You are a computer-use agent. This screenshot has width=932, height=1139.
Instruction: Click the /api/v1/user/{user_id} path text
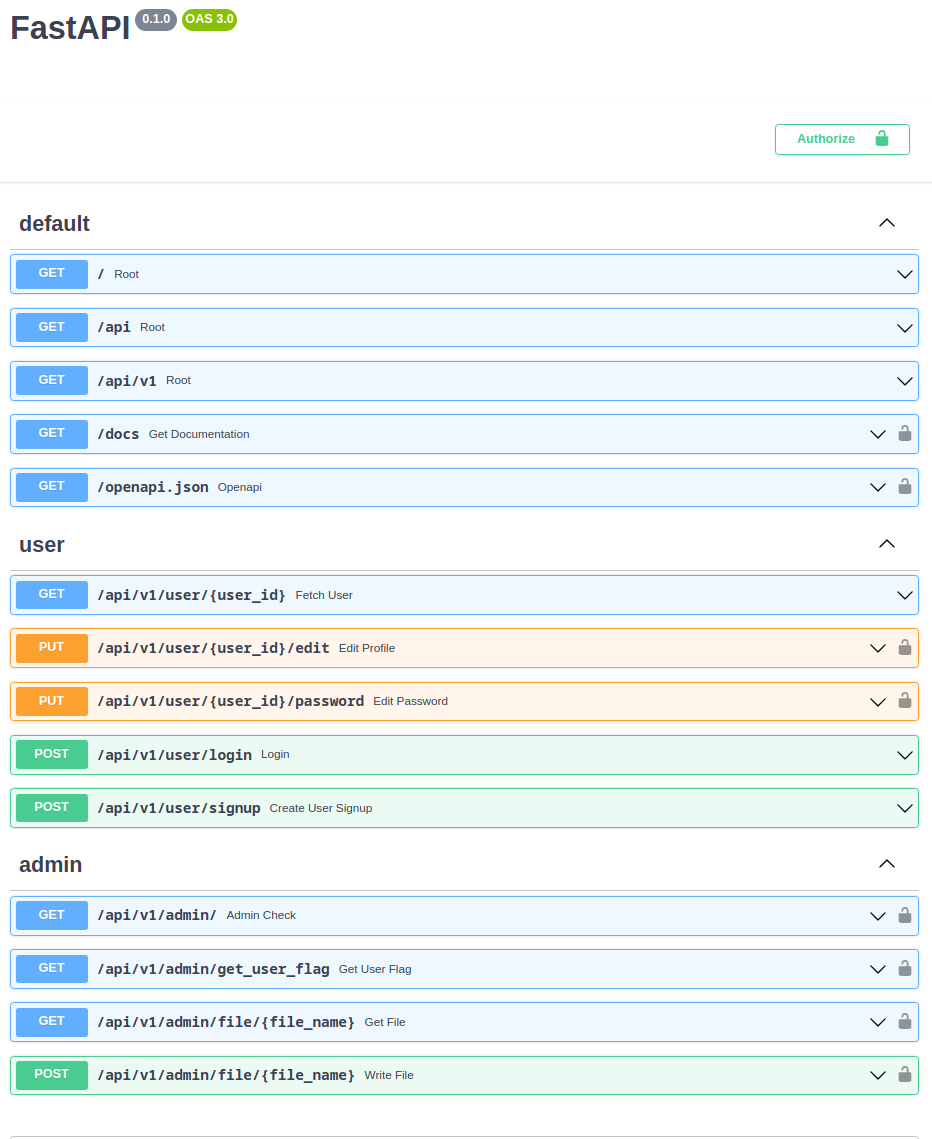click(192, 595)
